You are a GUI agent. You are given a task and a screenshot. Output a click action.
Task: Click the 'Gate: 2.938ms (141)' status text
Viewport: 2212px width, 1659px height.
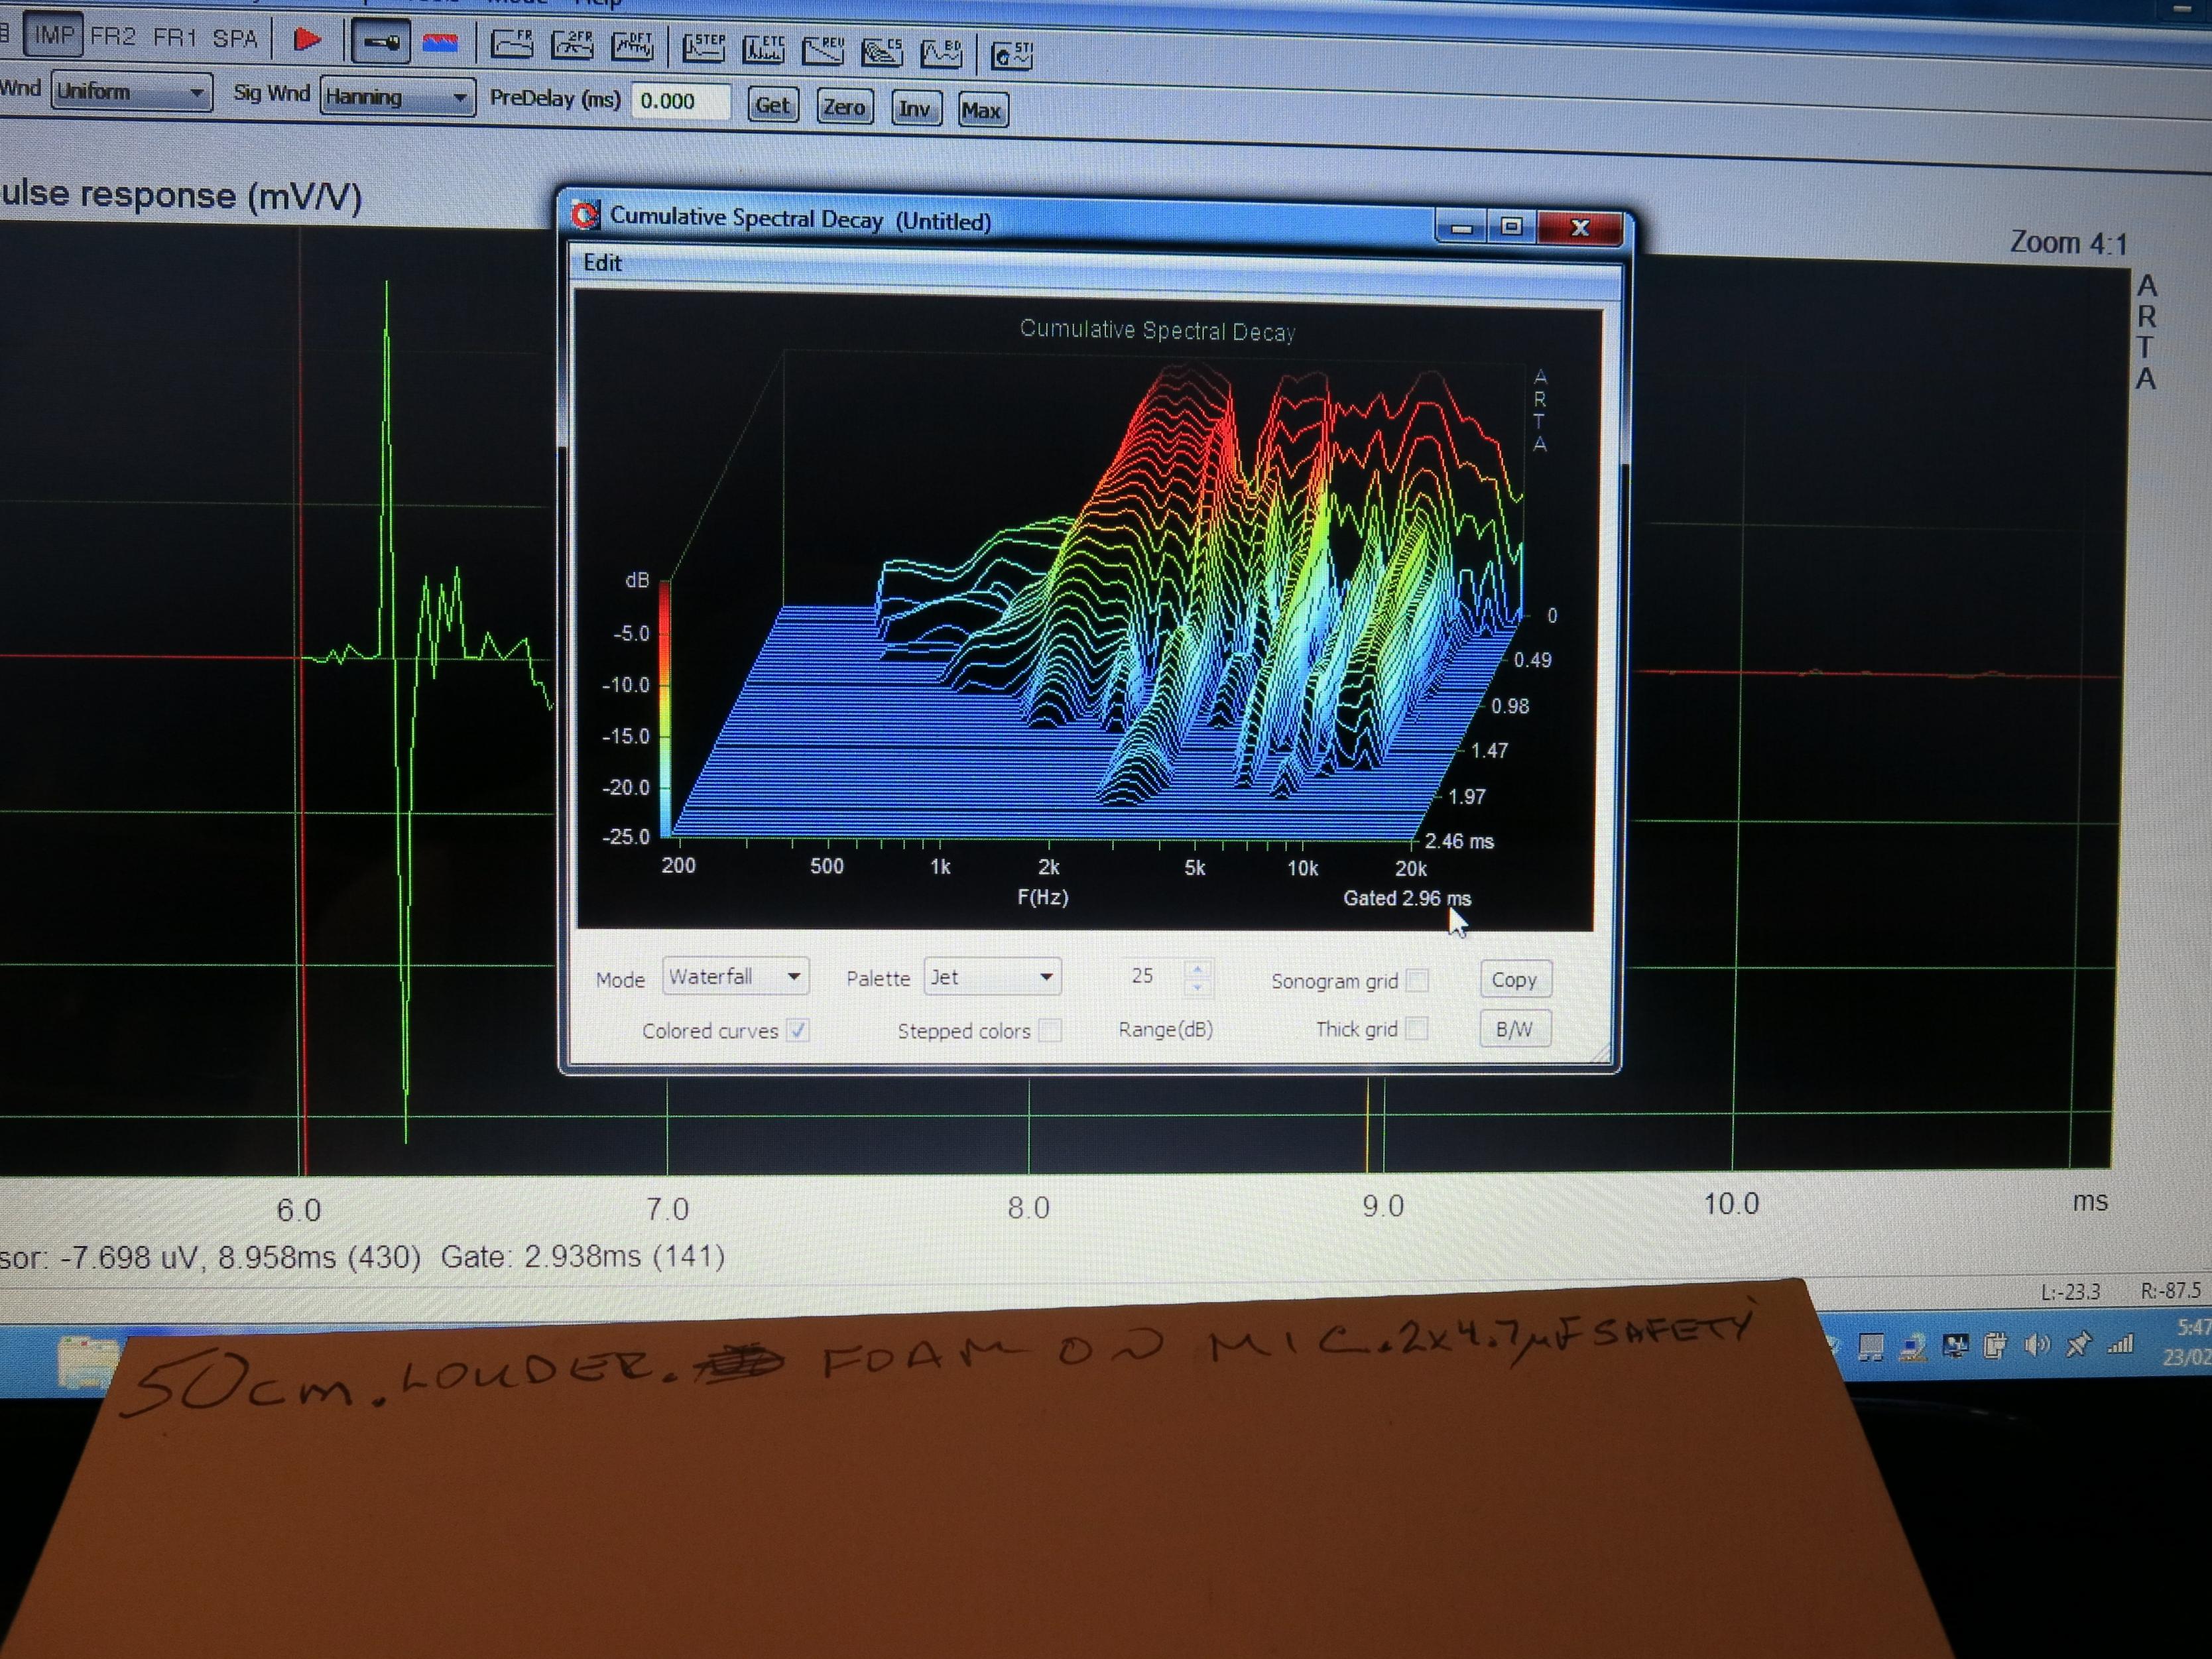click(583, 1256)
